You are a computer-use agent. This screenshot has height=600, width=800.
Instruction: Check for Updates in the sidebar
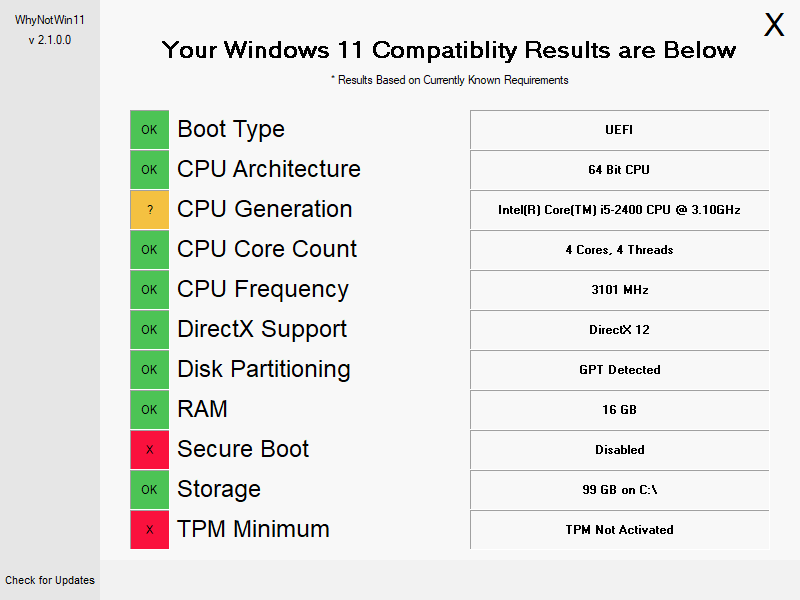50,580
